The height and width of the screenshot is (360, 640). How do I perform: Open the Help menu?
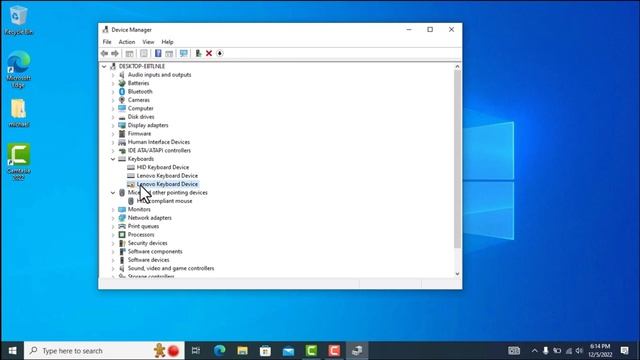pos(167,42)
